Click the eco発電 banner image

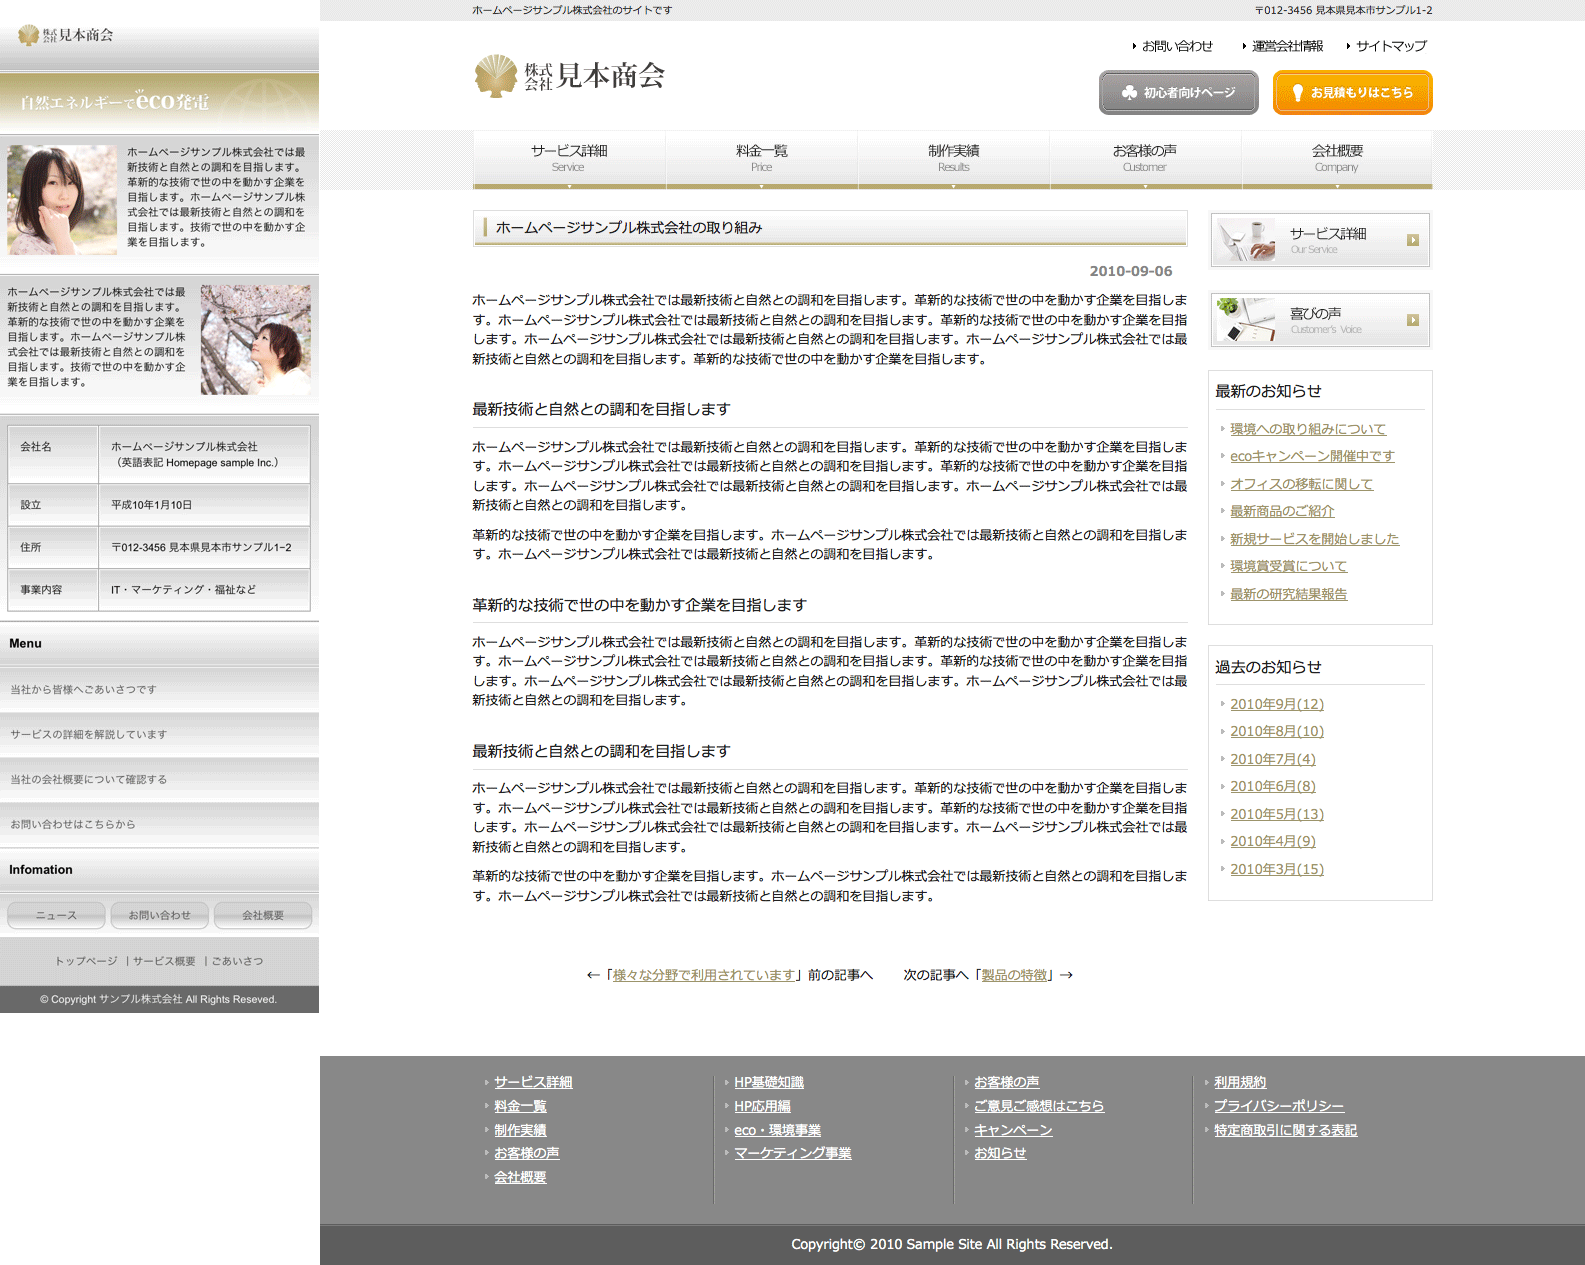pos(159,102)
